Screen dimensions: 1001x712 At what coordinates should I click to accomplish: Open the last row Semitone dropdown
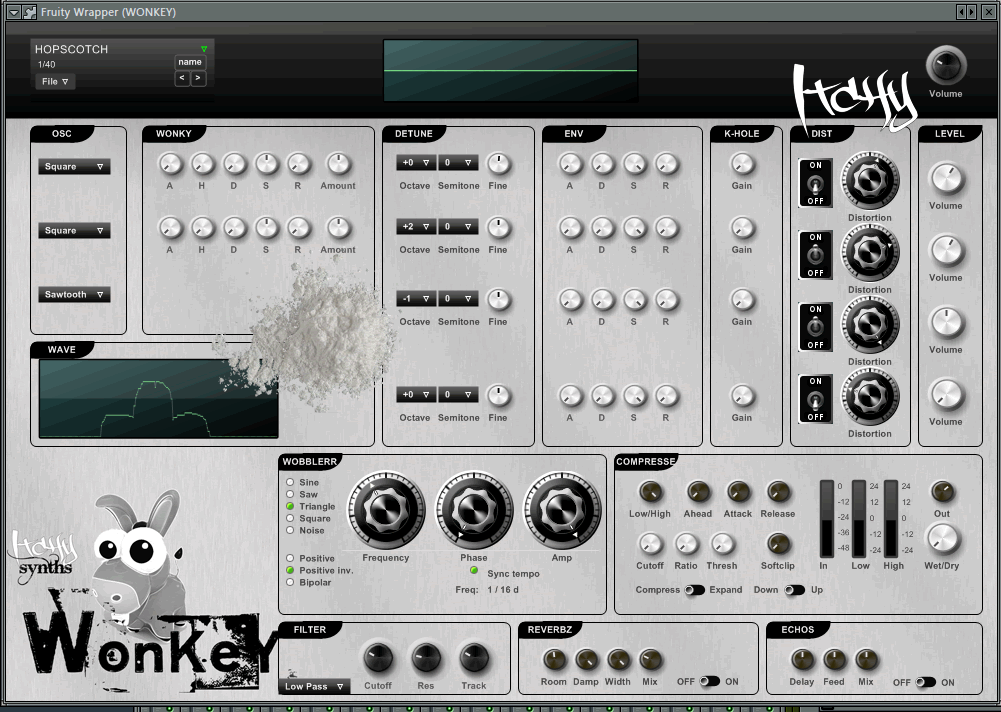458,395
